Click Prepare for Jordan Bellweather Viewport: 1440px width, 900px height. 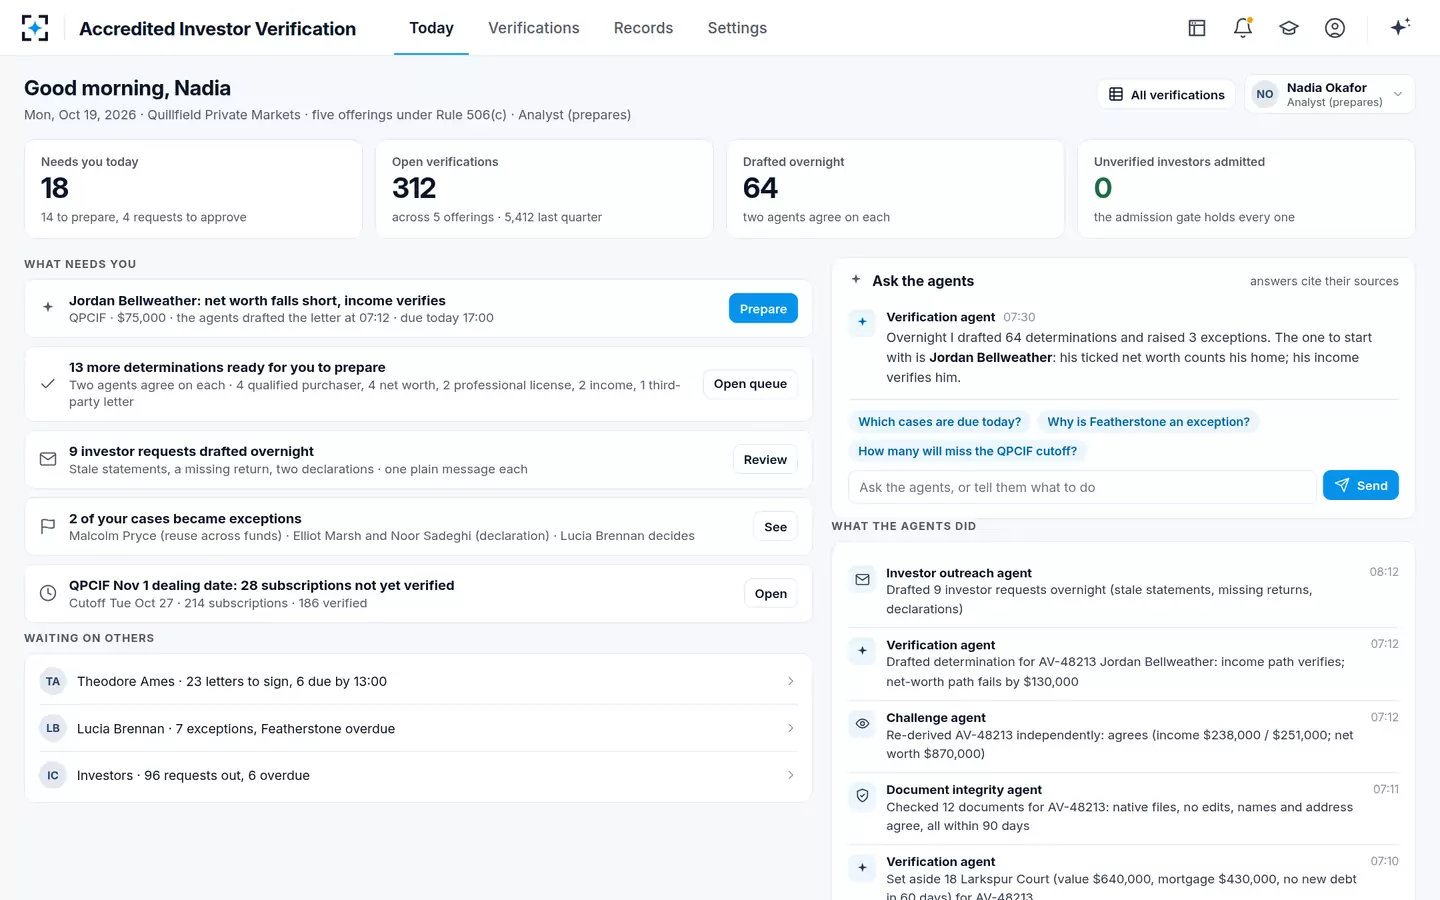763,309
